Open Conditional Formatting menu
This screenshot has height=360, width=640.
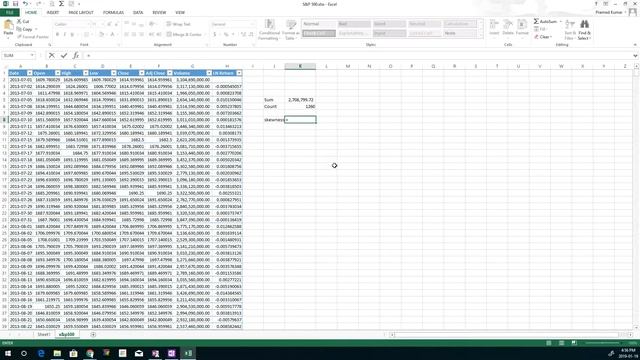click(269, 30)
